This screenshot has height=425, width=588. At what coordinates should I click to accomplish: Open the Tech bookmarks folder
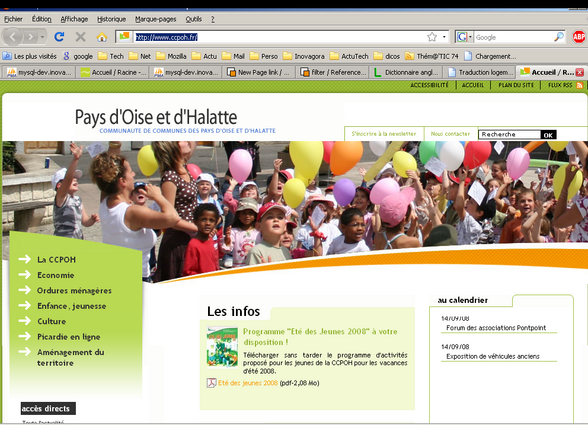point(111,56)
